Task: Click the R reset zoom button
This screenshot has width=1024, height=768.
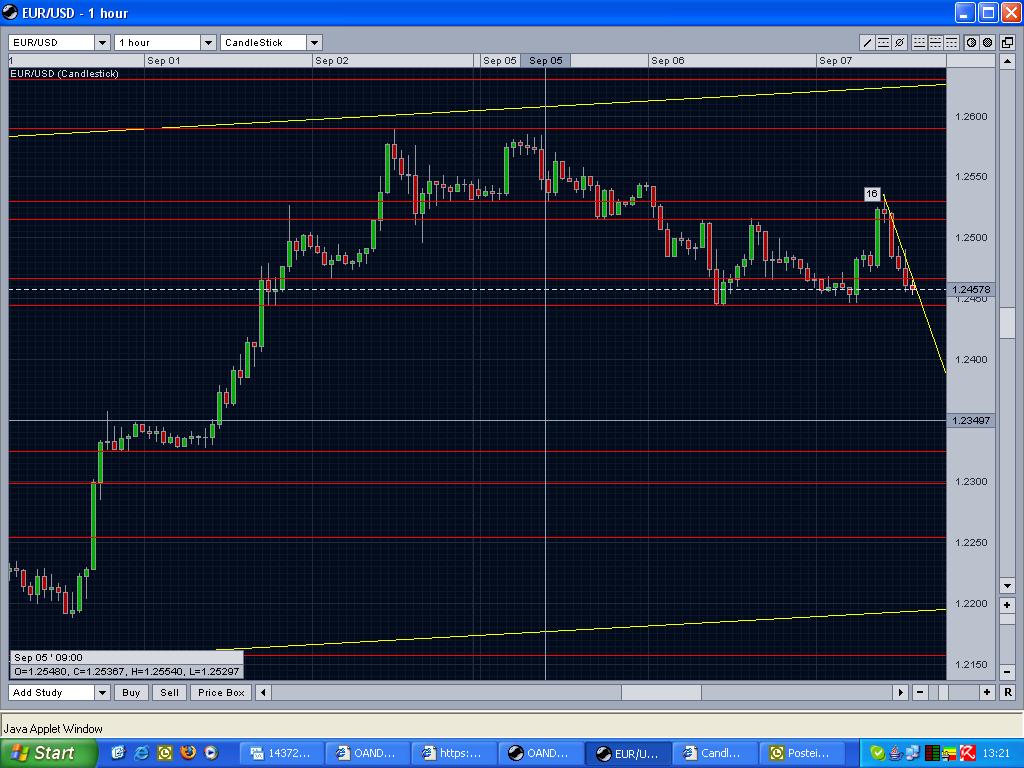Action: [x=1008, y=692]
